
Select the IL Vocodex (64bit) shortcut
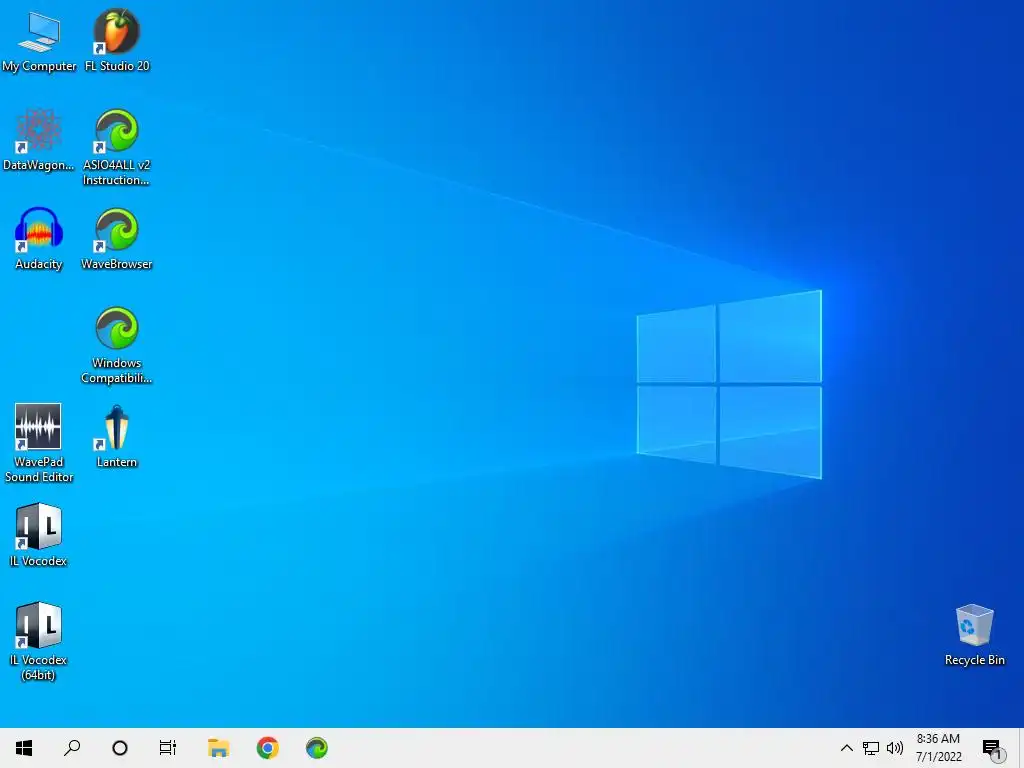click(x=39, y=642)
